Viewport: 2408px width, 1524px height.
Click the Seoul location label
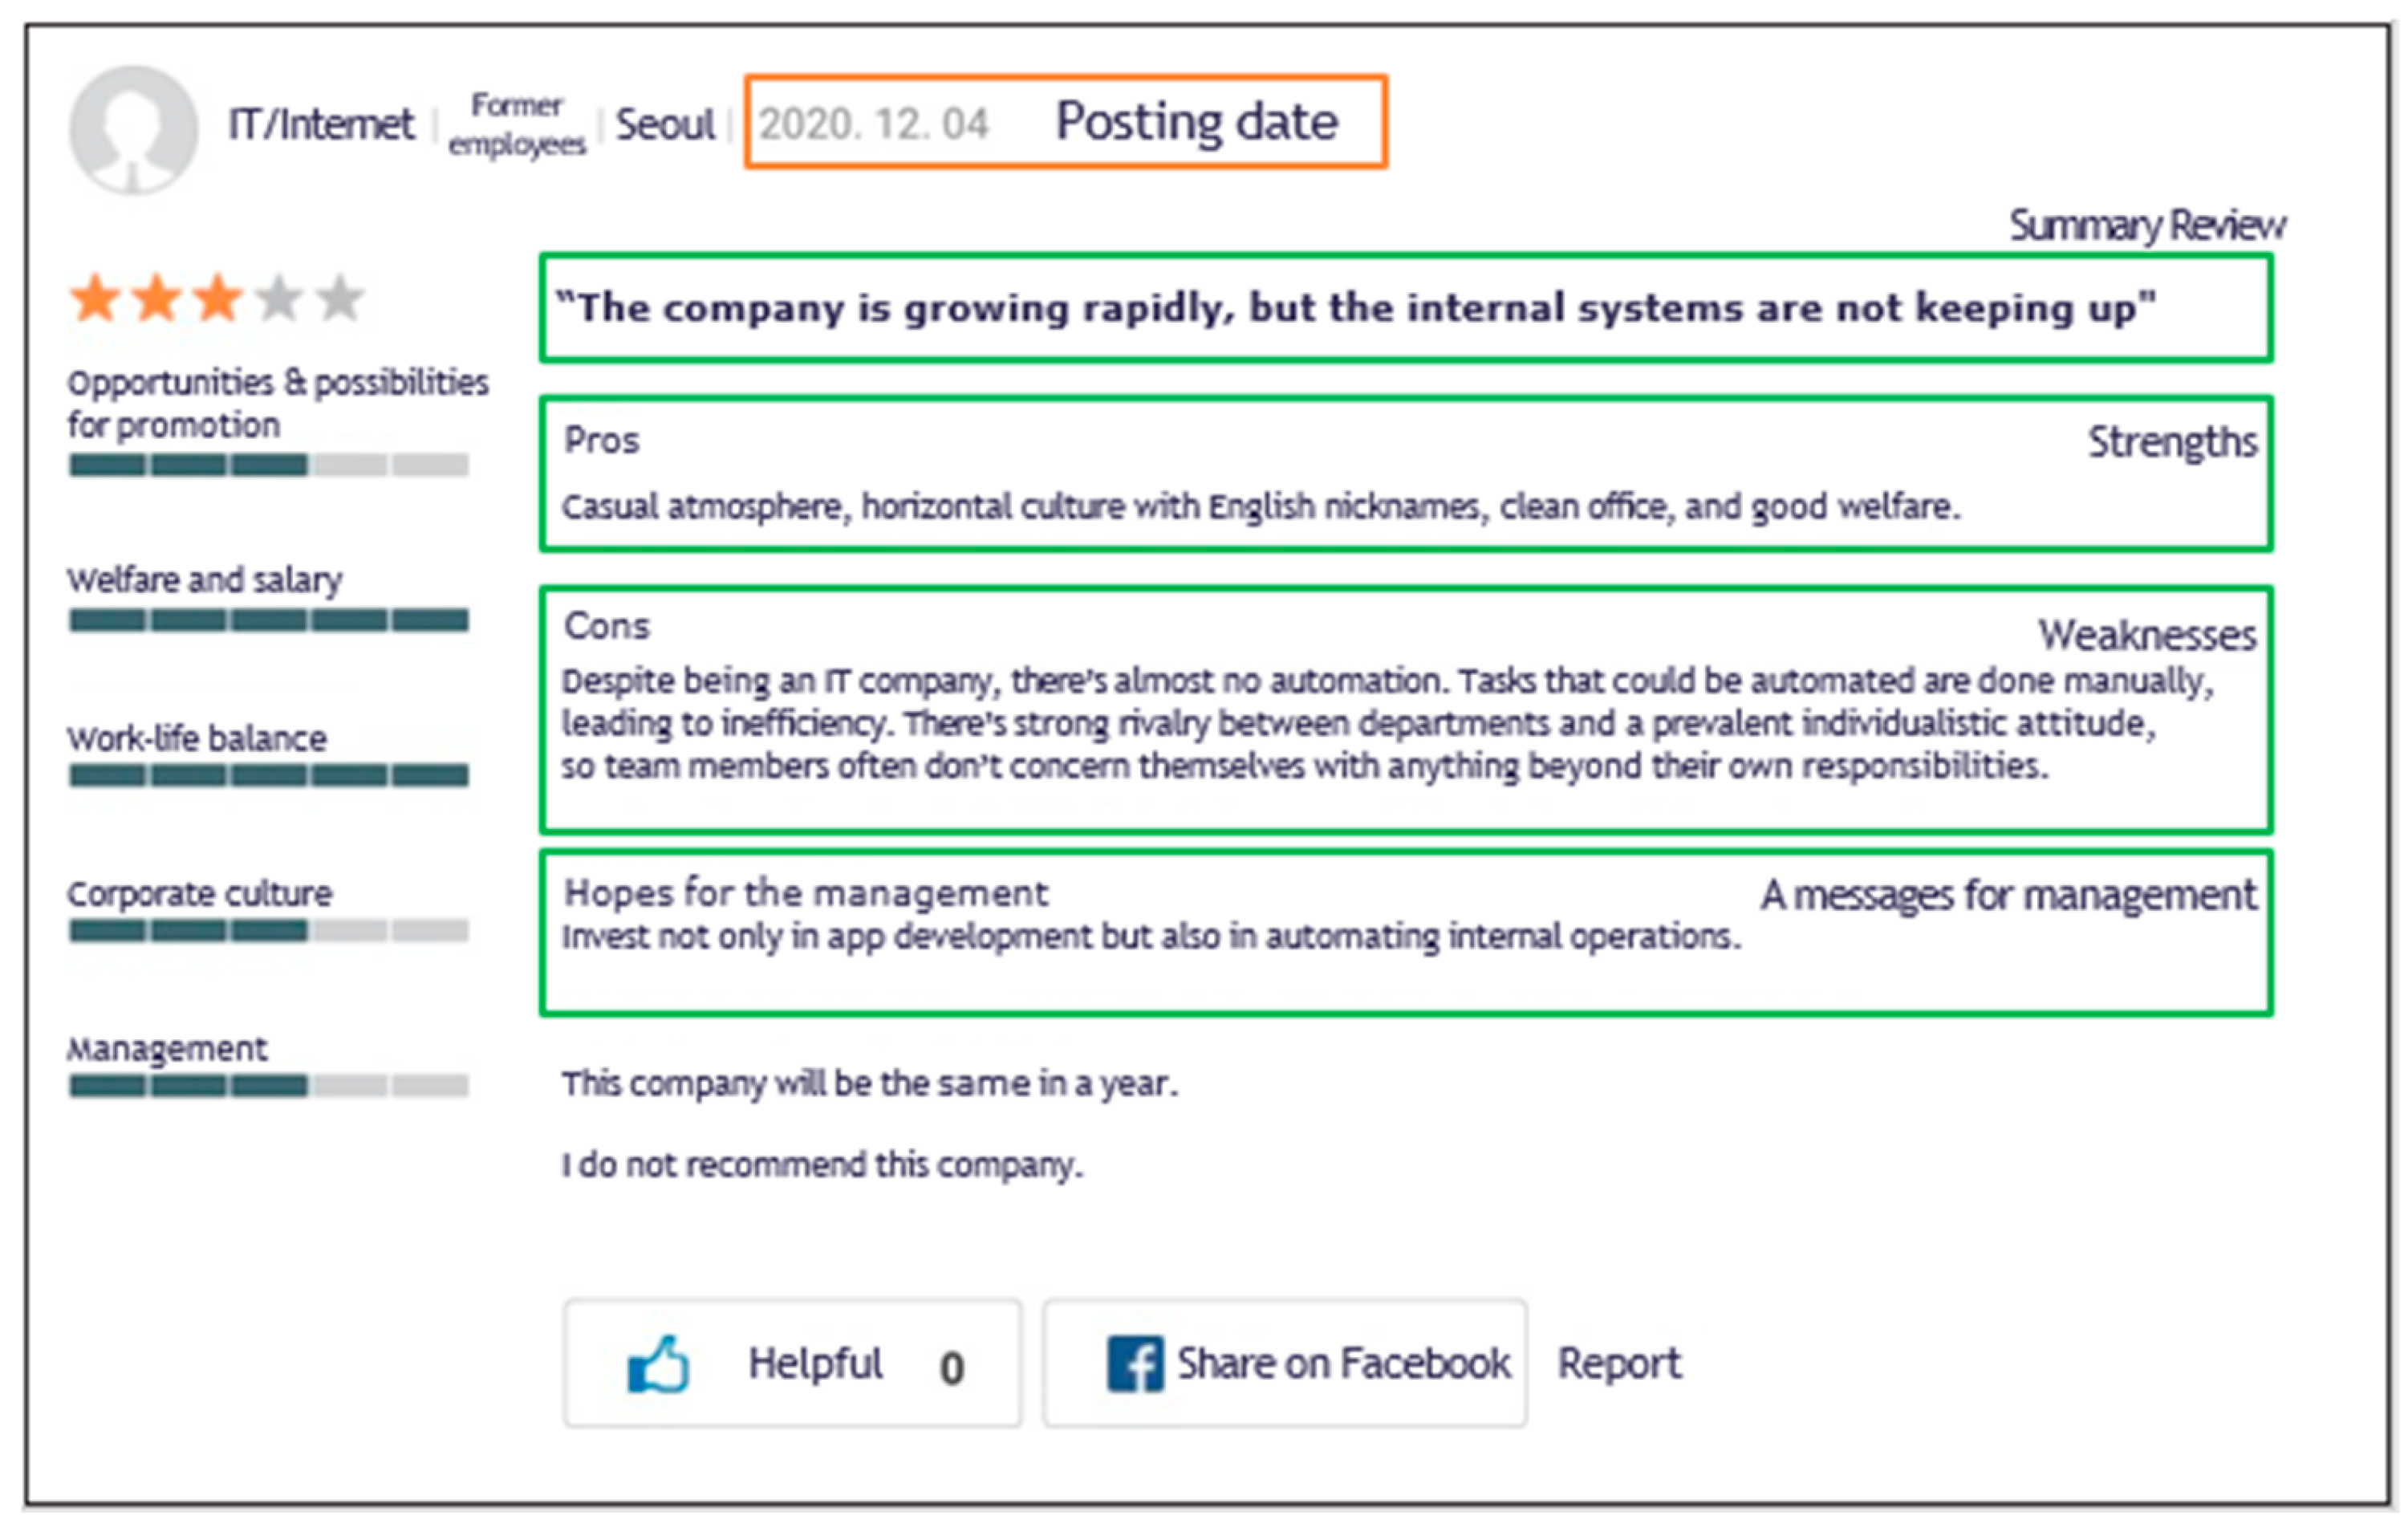[x=665, y=125]
